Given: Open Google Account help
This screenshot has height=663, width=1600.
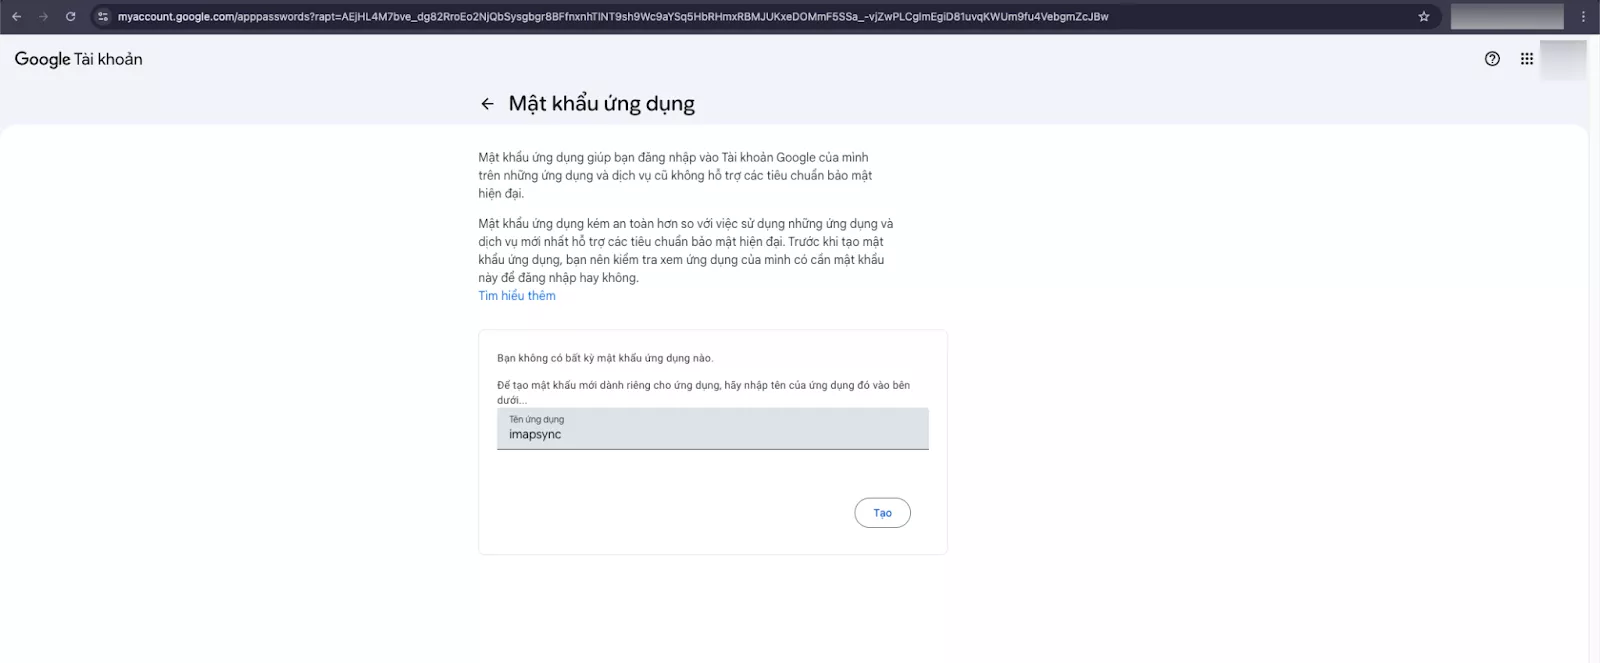Looking at the screenshot, I should (x=1492, y=59).
